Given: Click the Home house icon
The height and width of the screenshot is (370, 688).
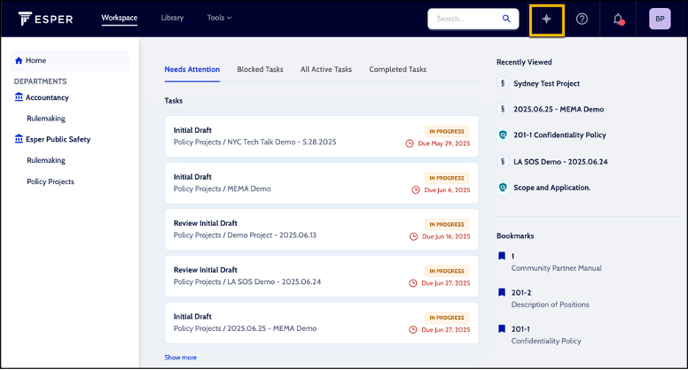Looking at the screenshot, I should pyautogui.click(x=18, y=61).
